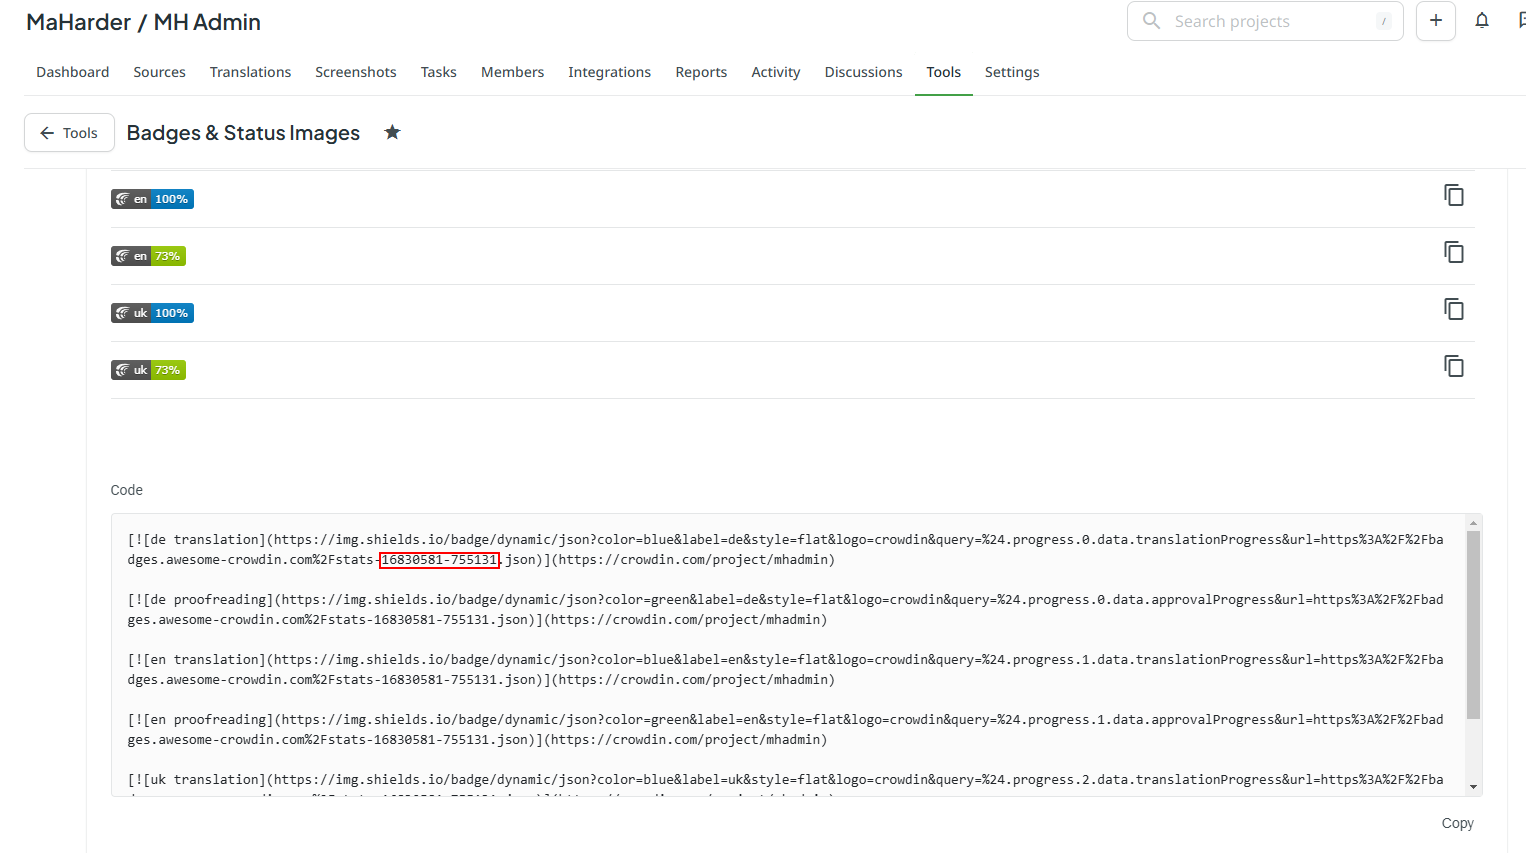1526x853 pixels.
Task: Click the plus create button
Action: pos(1436,21)
